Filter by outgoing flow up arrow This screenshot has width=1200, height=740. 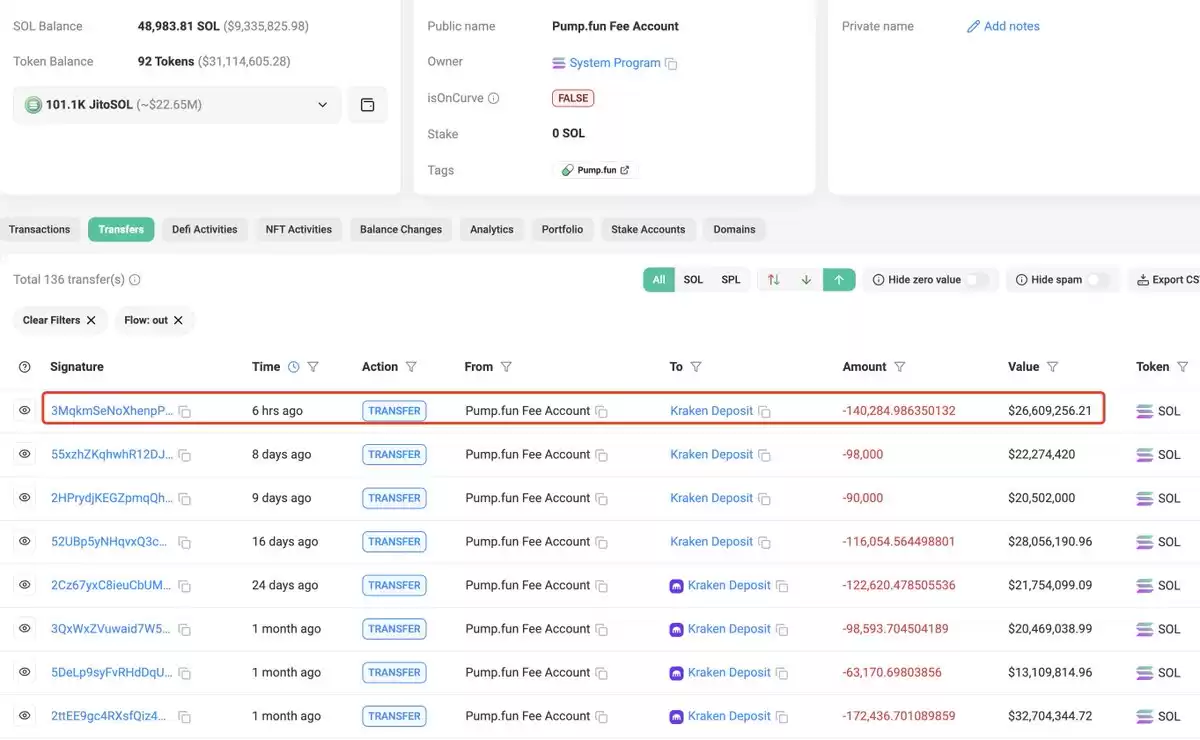click(x=839, y=280)
